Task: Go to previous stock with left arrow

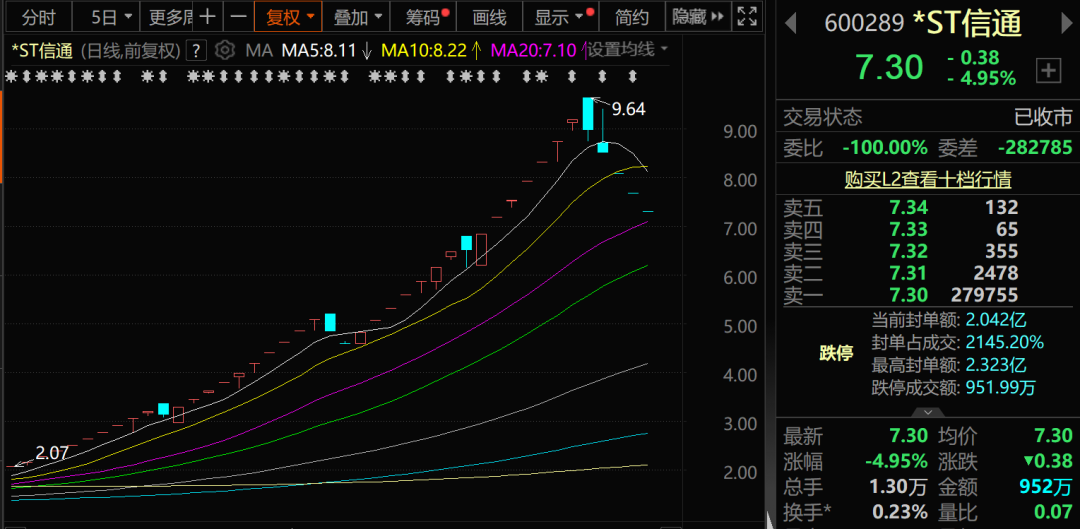Action: pos(790,23)
